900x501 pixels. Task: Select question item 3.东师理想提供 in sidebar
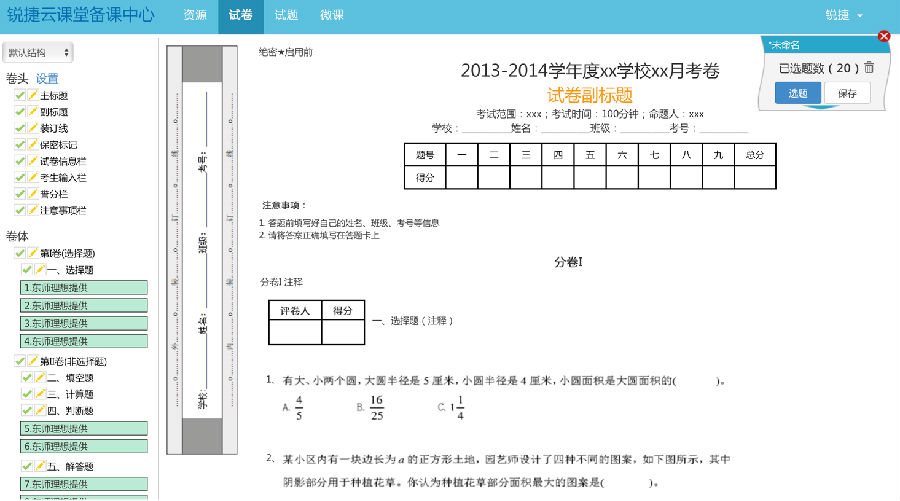(84, 323)
